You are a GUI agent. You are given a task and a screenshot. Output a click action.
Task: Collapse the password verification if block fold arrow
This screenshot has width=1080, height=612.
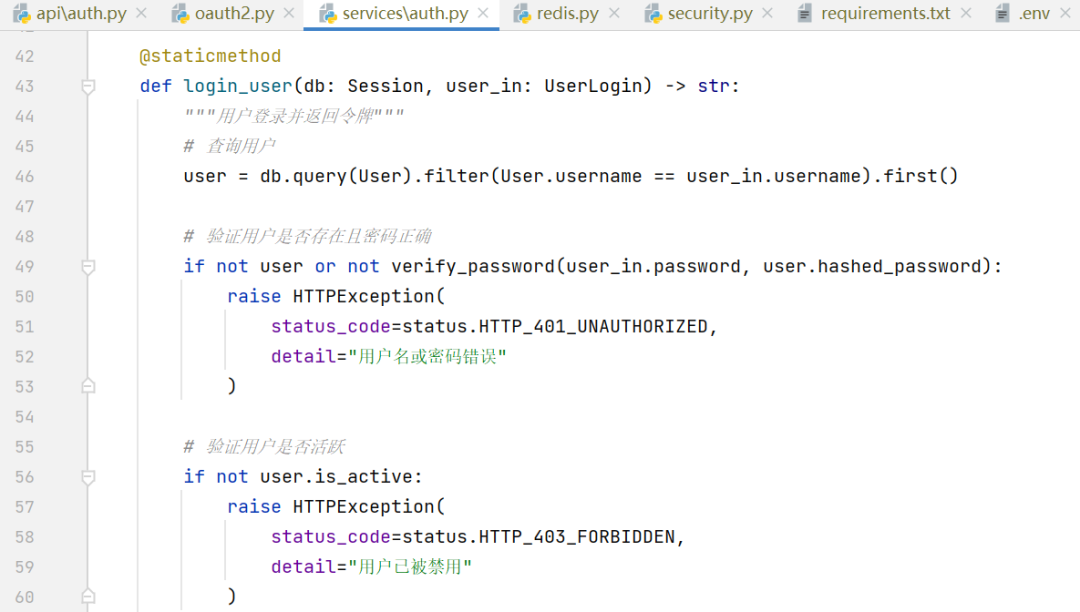click(88, 266)
